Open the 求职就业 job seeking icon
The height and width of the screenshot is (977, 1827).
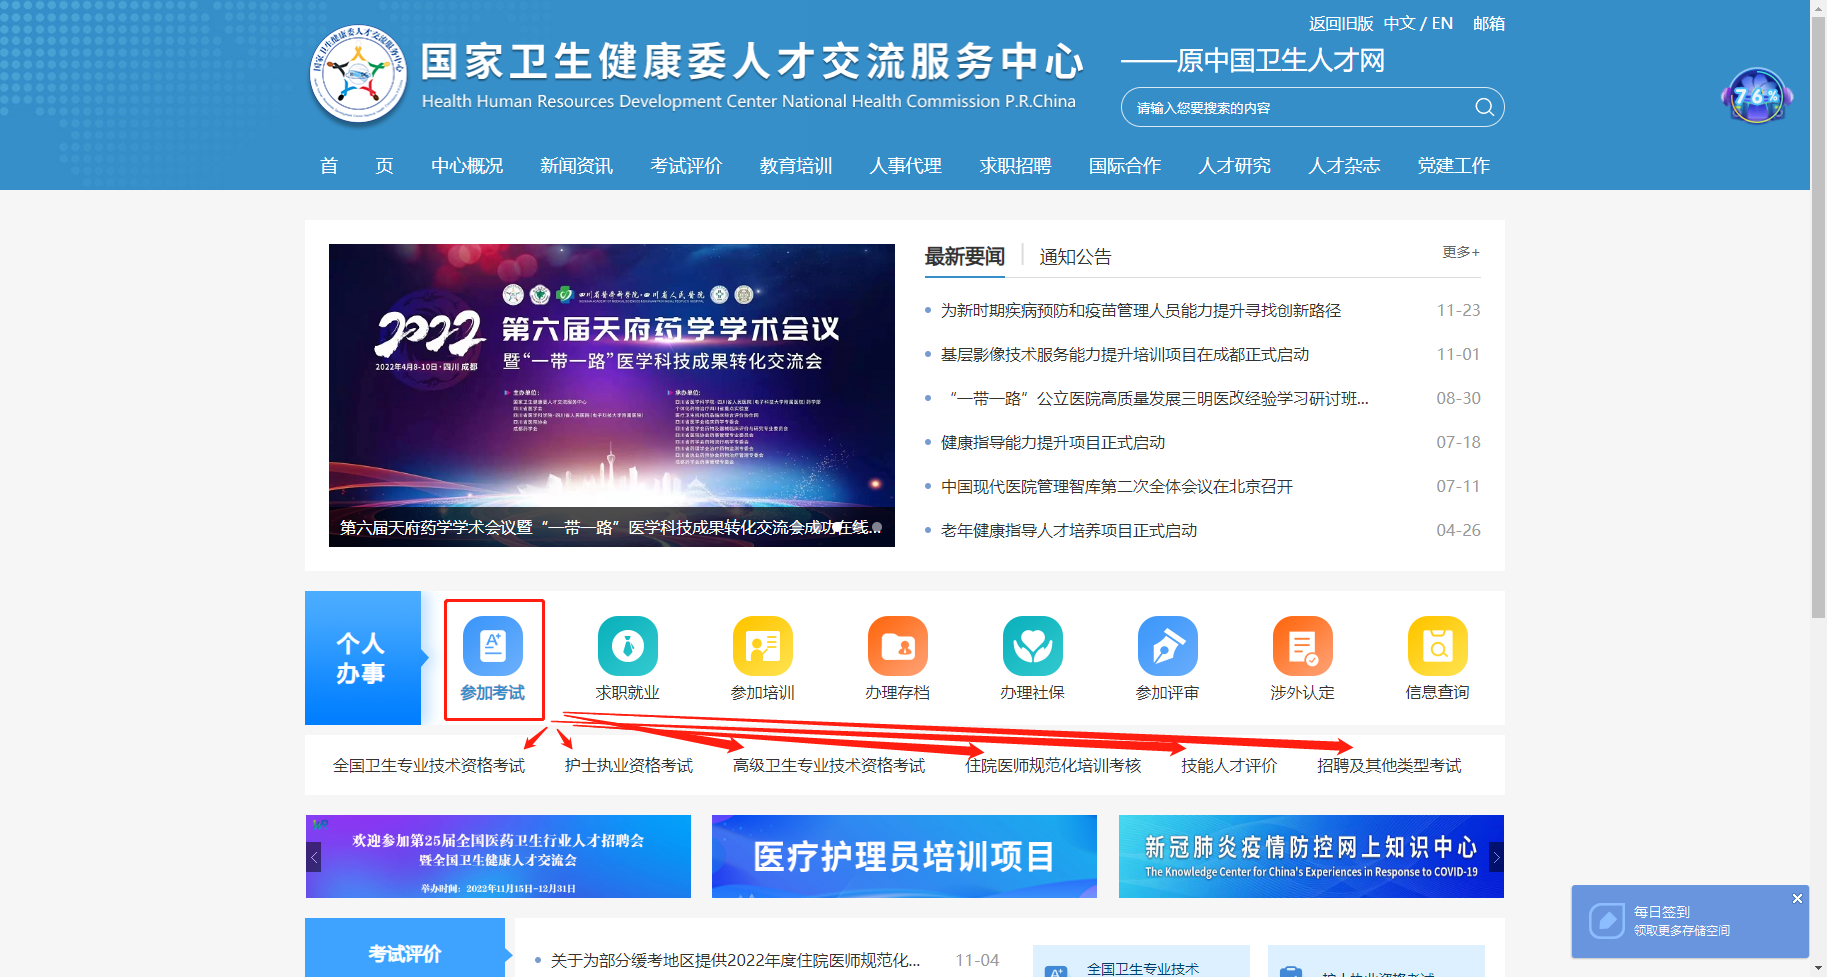pos(628,646)
